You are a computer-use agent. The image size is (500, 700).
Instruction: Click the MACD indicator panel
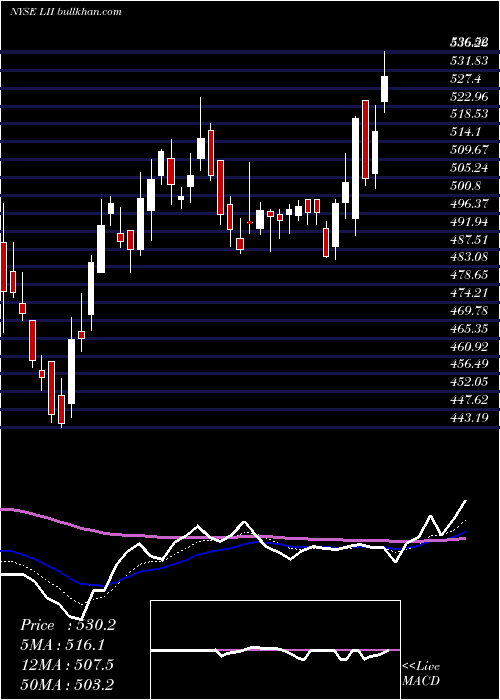(x=275, y=650)
